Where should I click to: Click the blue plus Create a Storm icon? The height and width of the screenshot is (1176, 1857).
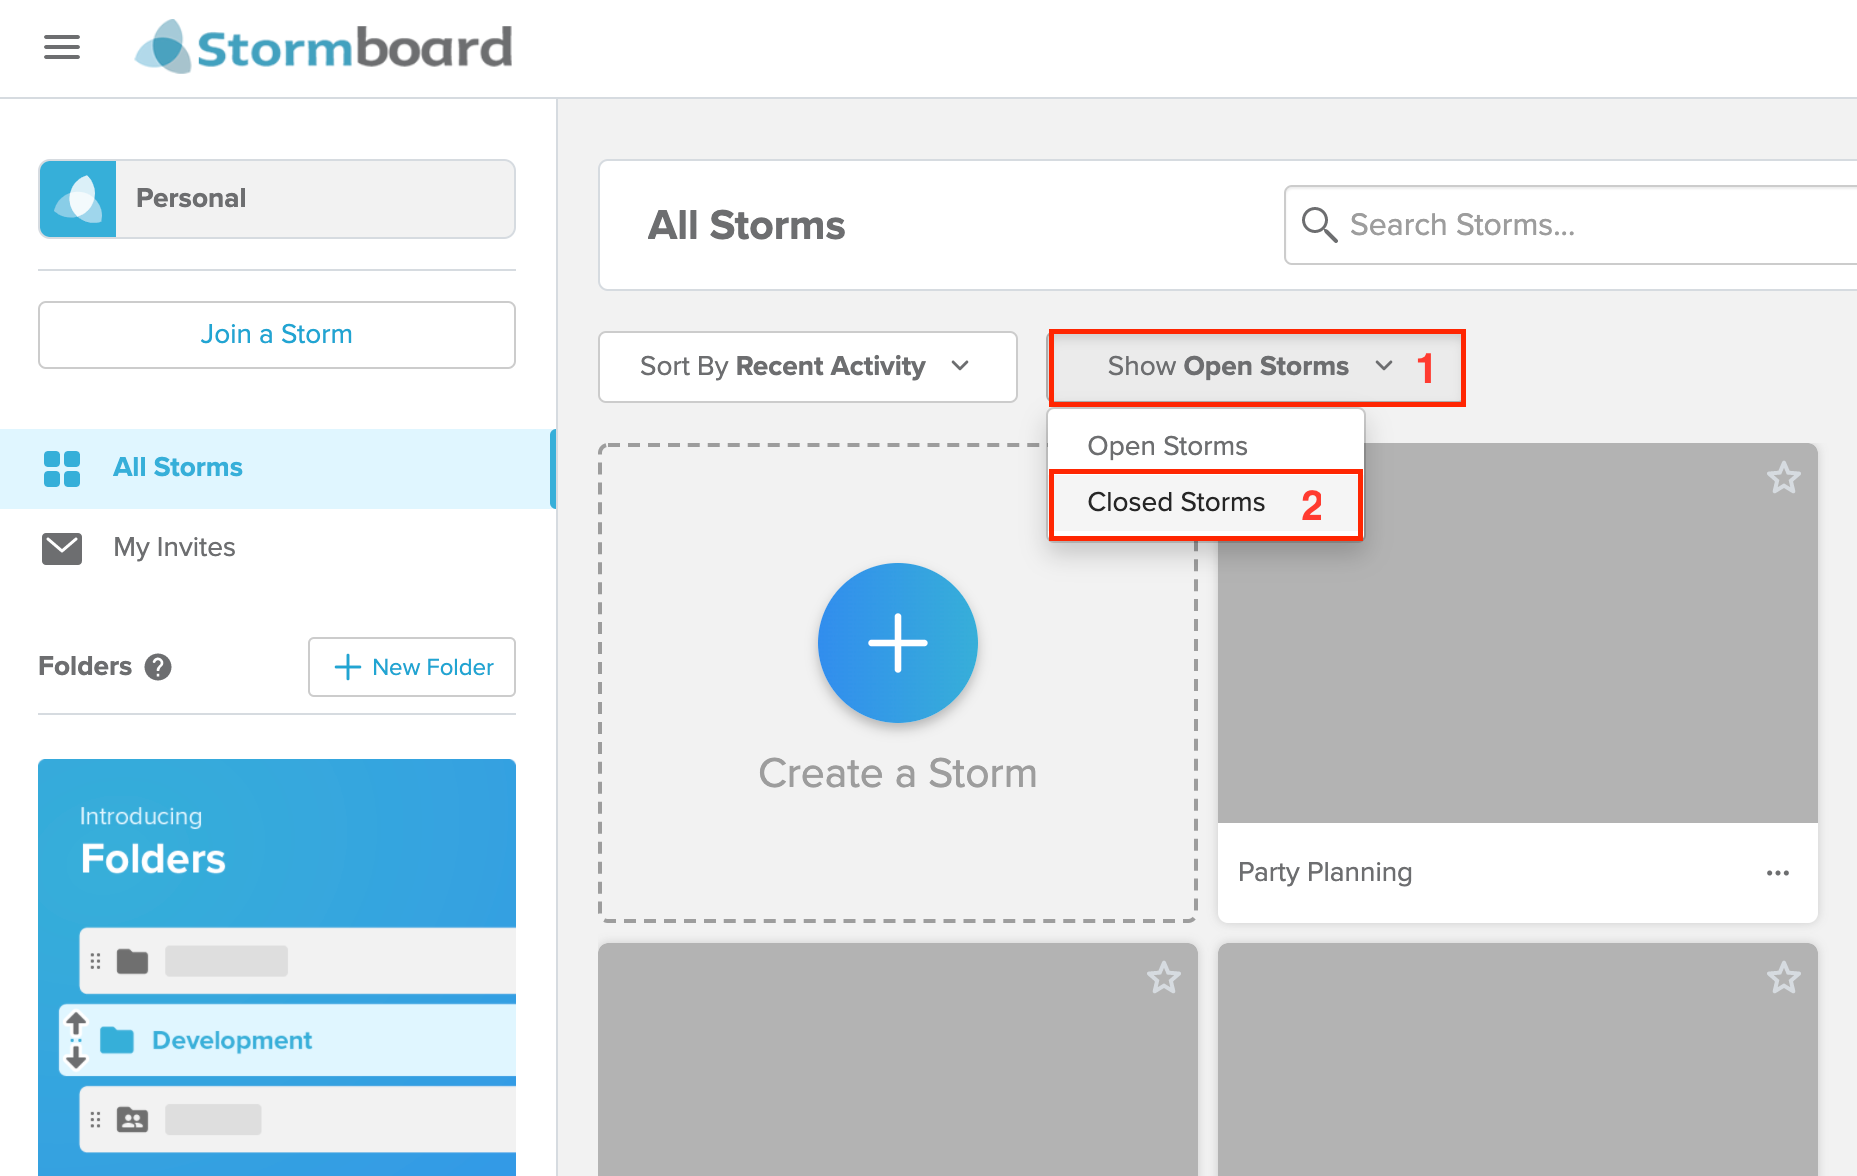coord(898,643)
